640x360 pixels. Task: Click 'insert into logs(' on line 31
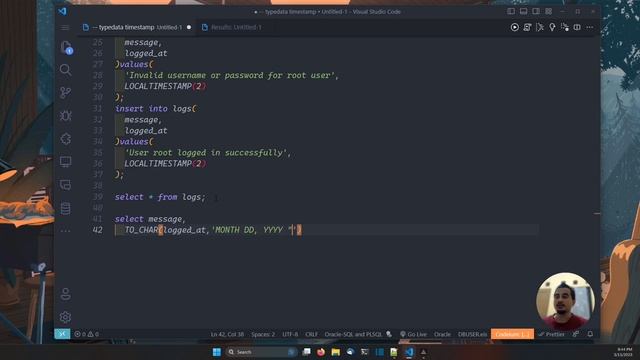[156, 109]
